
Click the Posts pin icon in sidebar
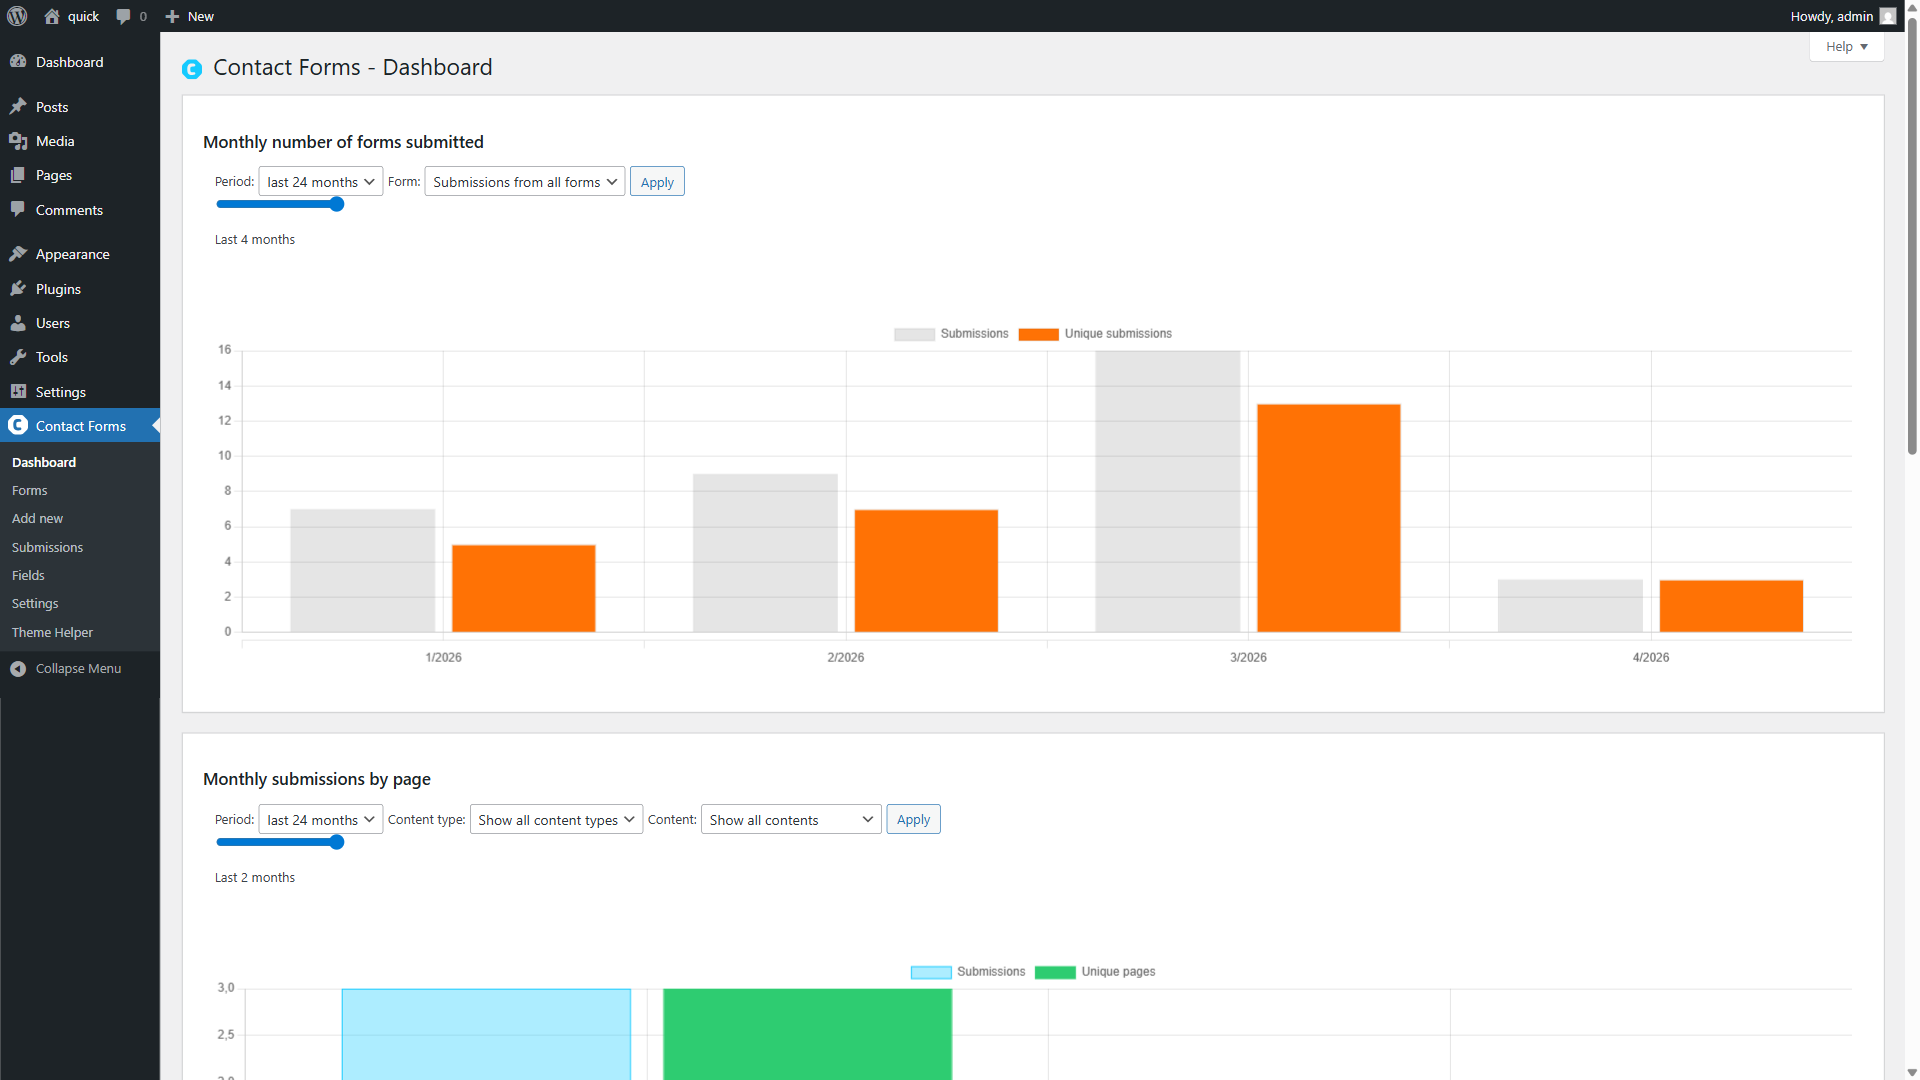(x=18, y=107)
